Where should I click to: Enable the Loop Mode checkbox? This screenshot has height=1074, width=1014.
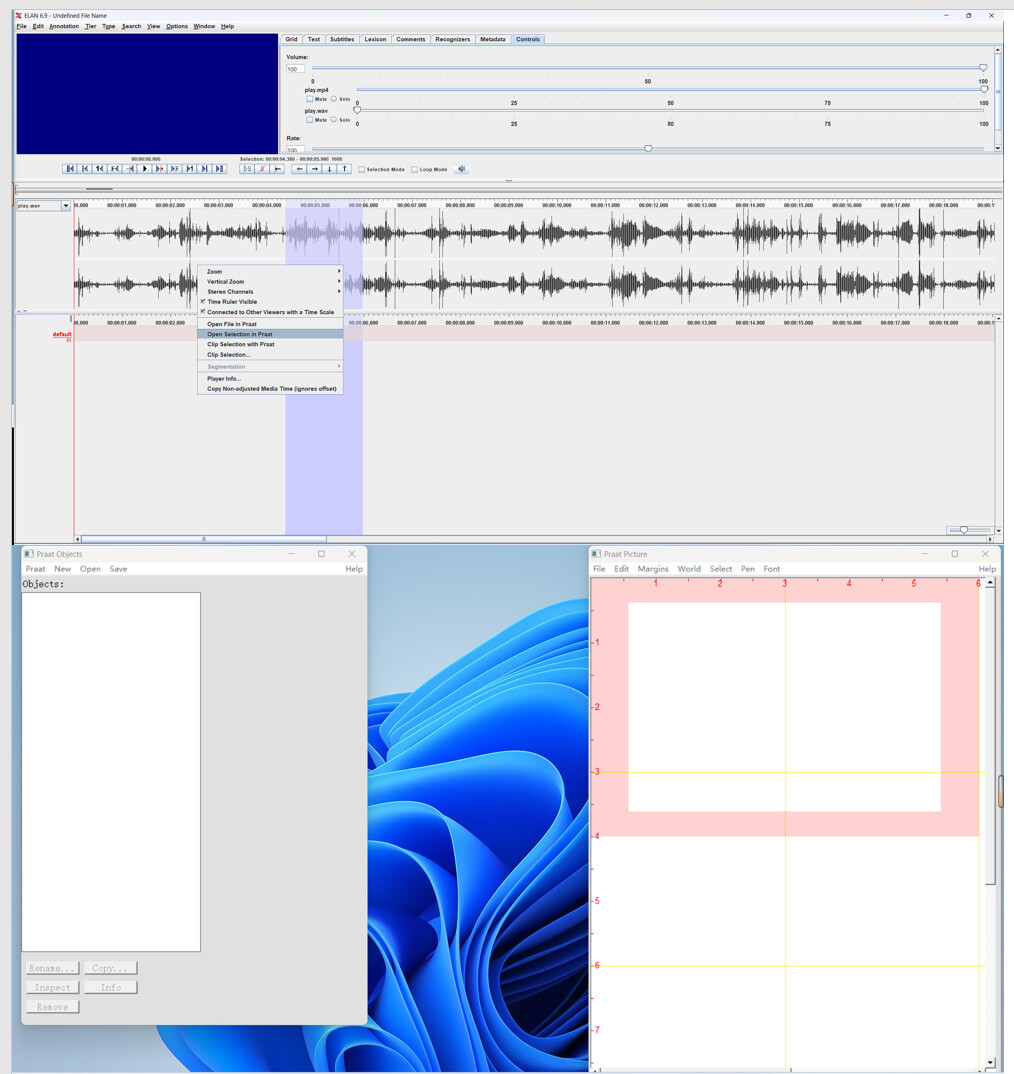[415, 170]
